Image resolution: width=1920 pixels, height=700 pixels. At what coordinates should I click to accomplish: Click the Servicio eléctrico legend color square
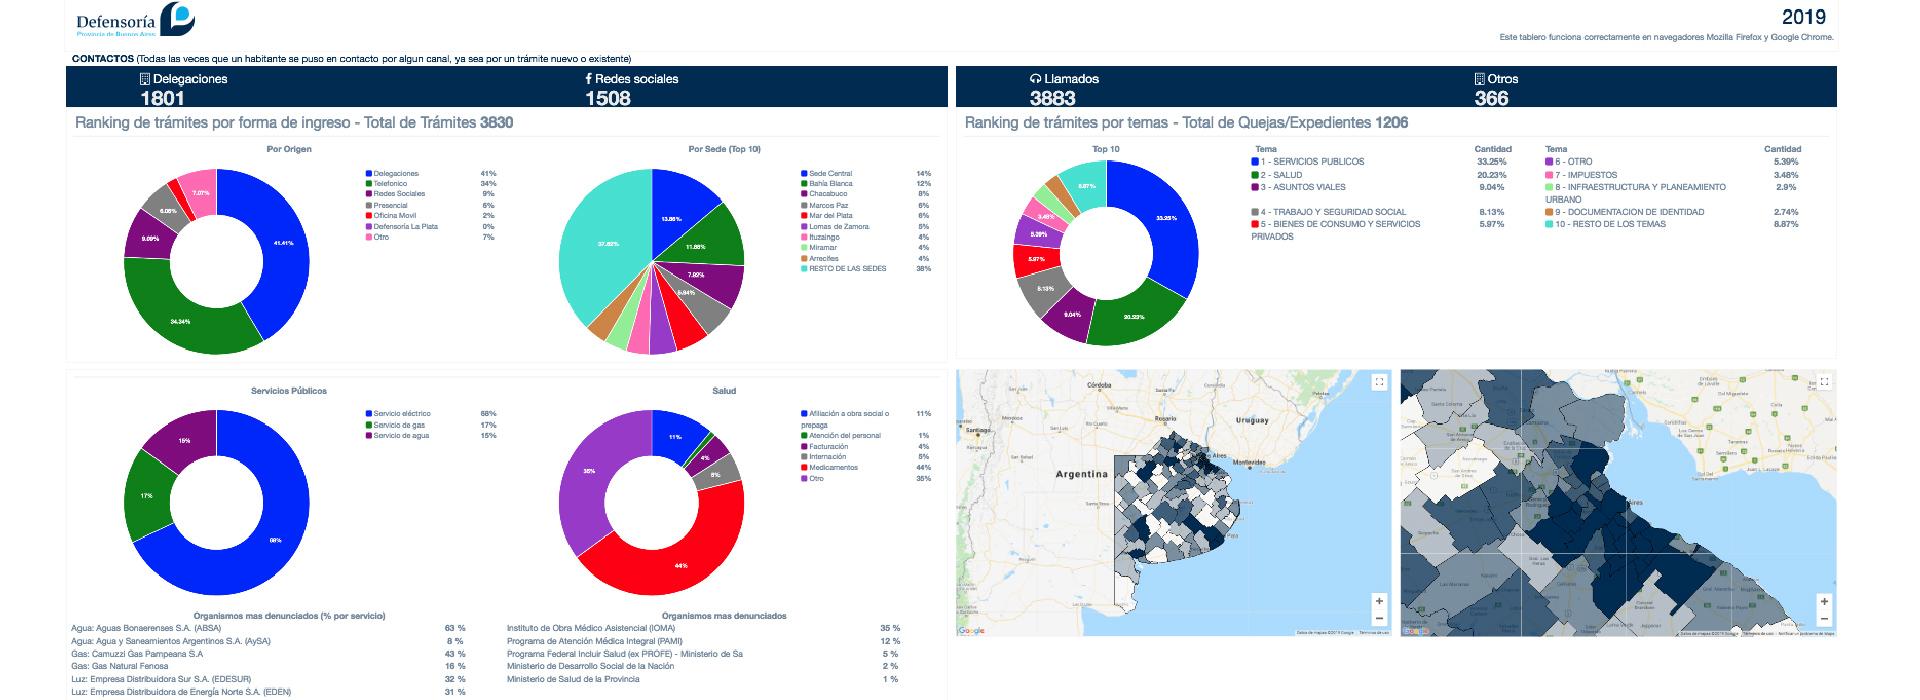369,414
